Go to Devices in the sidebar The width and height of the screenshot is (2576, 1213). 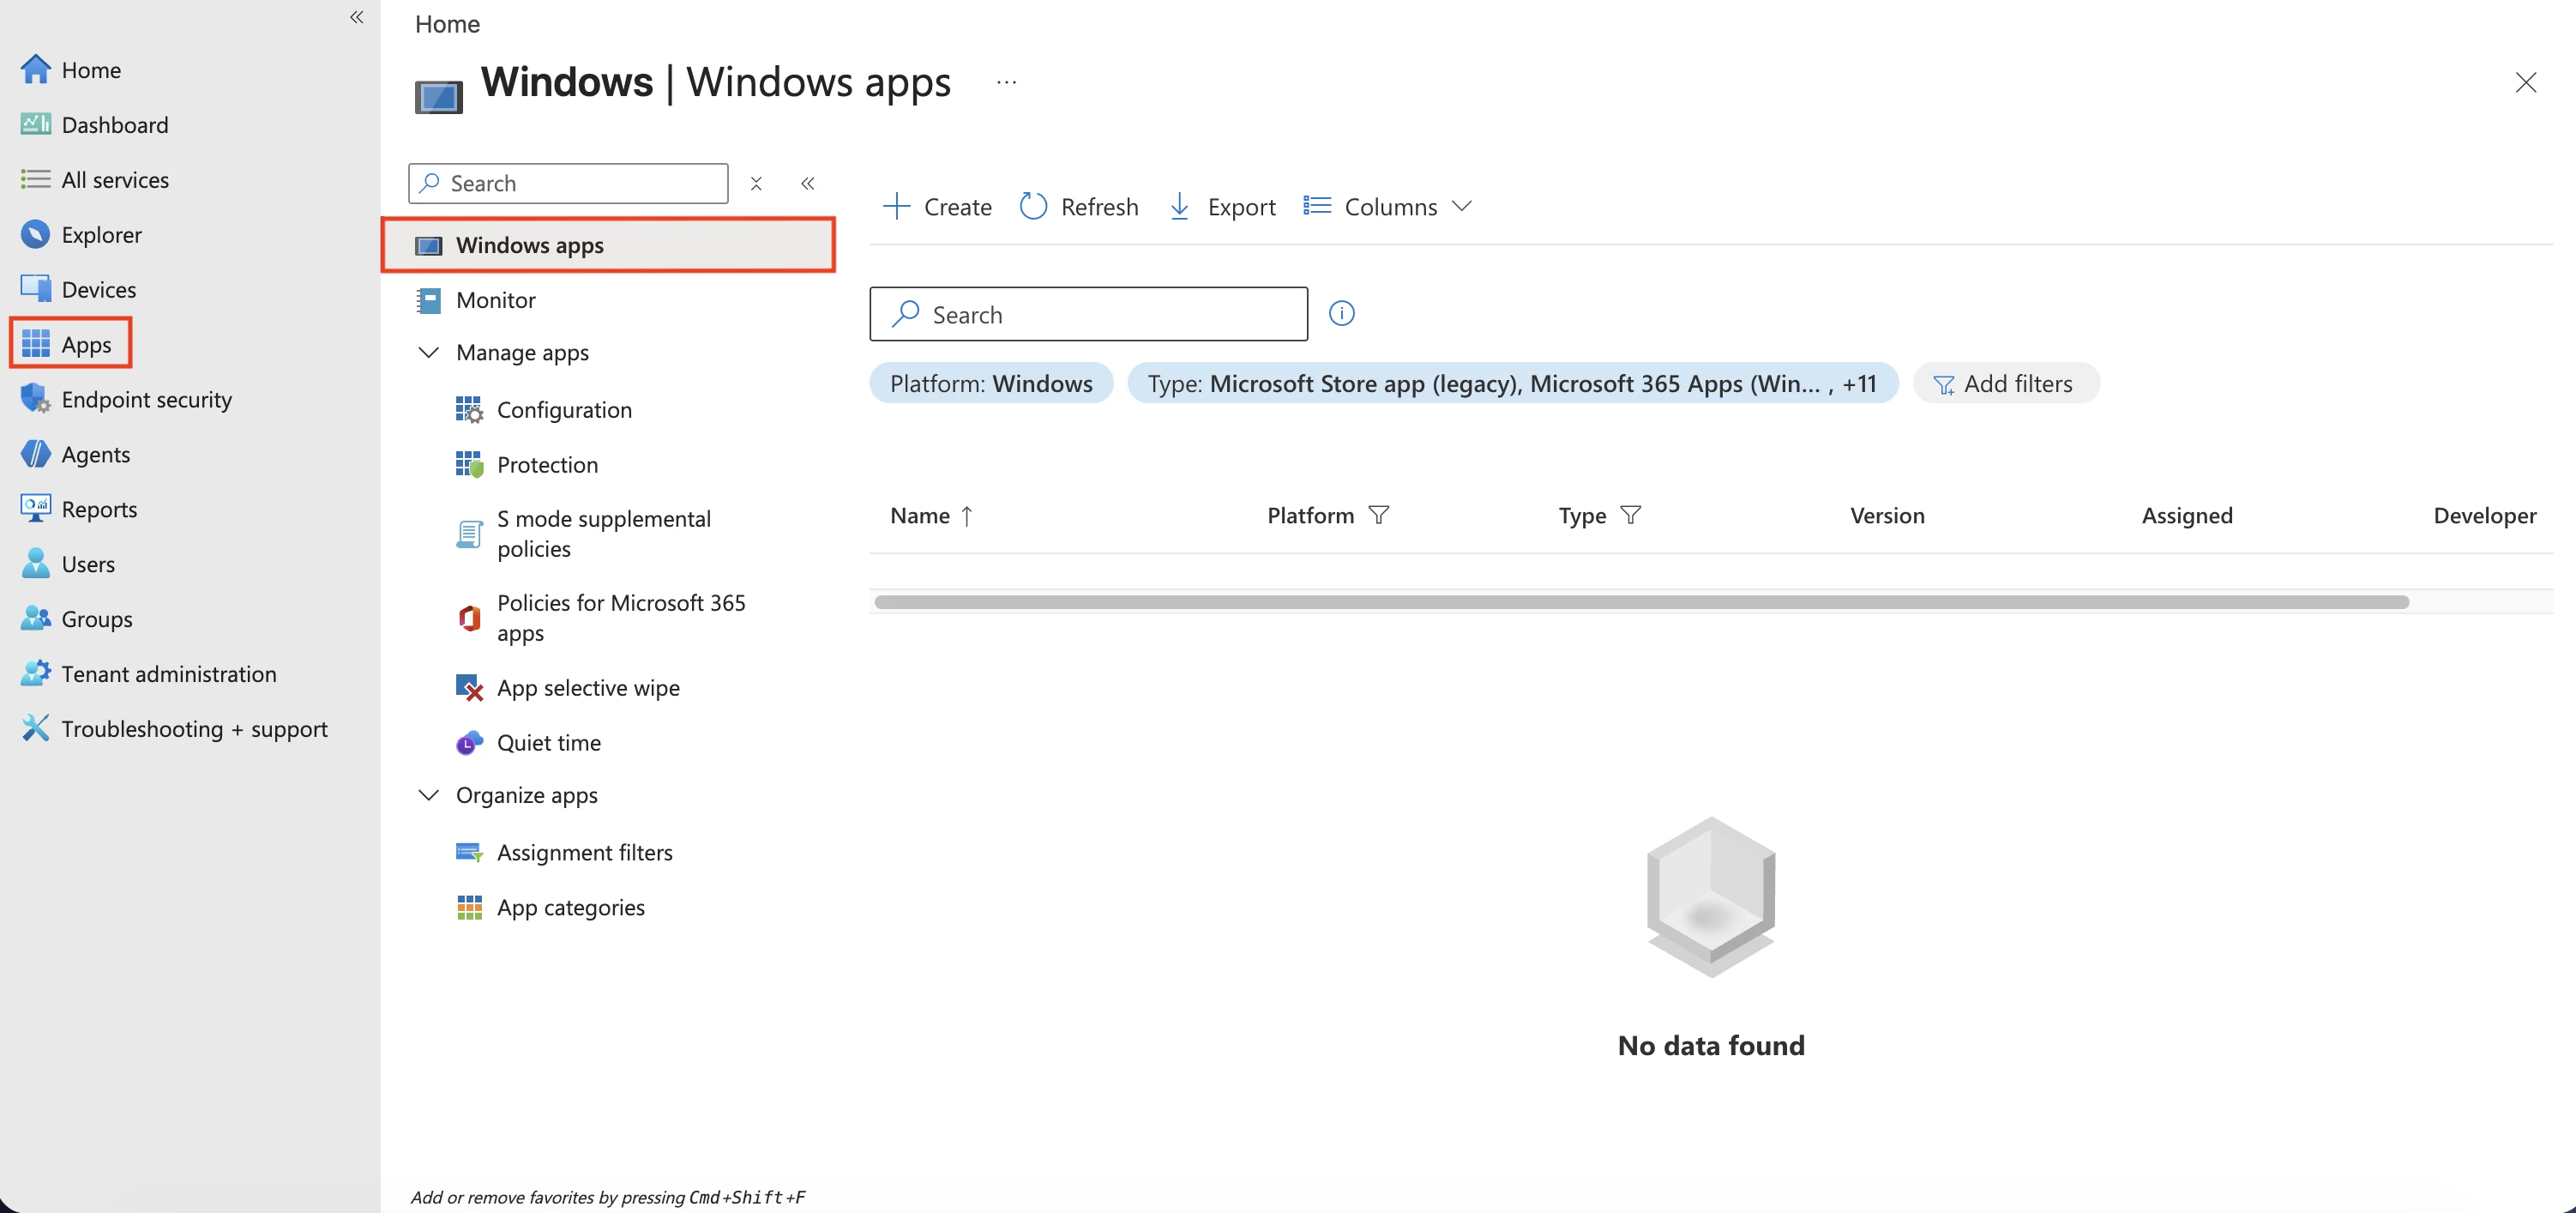click(x=78, y=290)
